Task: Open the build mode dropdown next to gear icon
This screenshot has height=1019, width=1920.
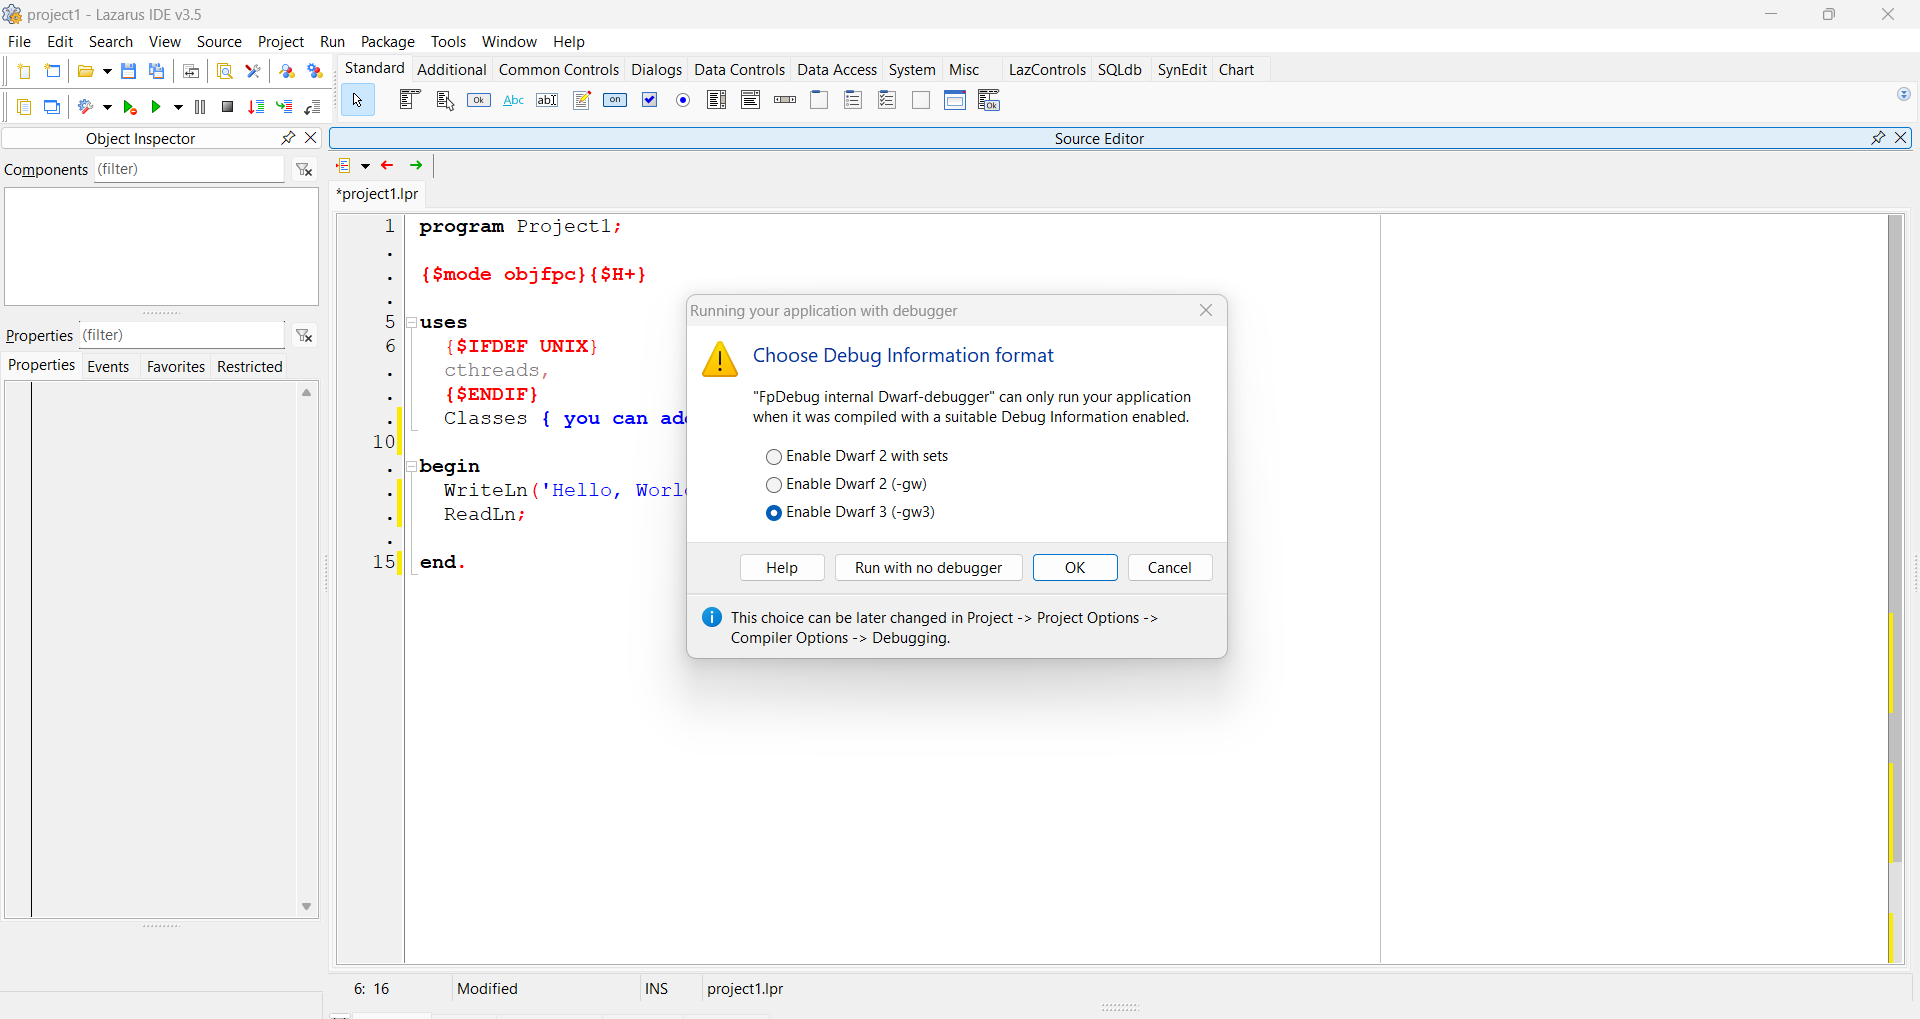Action: [107, 107]
